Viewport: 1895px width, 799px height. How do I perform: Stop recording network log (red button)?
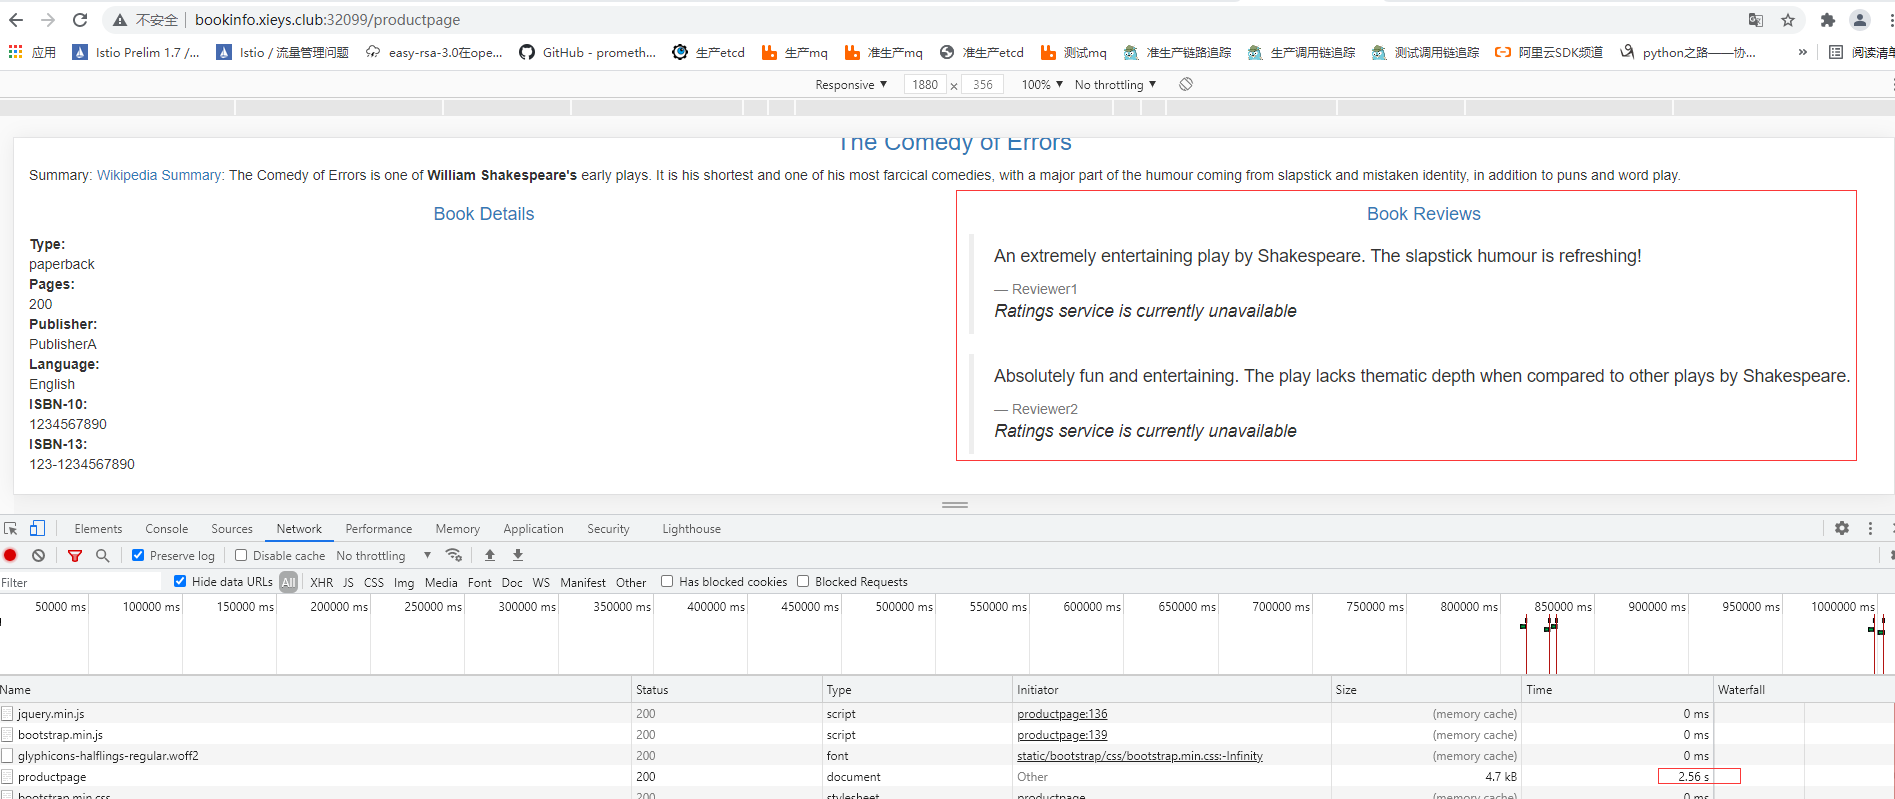coord(11,555)
